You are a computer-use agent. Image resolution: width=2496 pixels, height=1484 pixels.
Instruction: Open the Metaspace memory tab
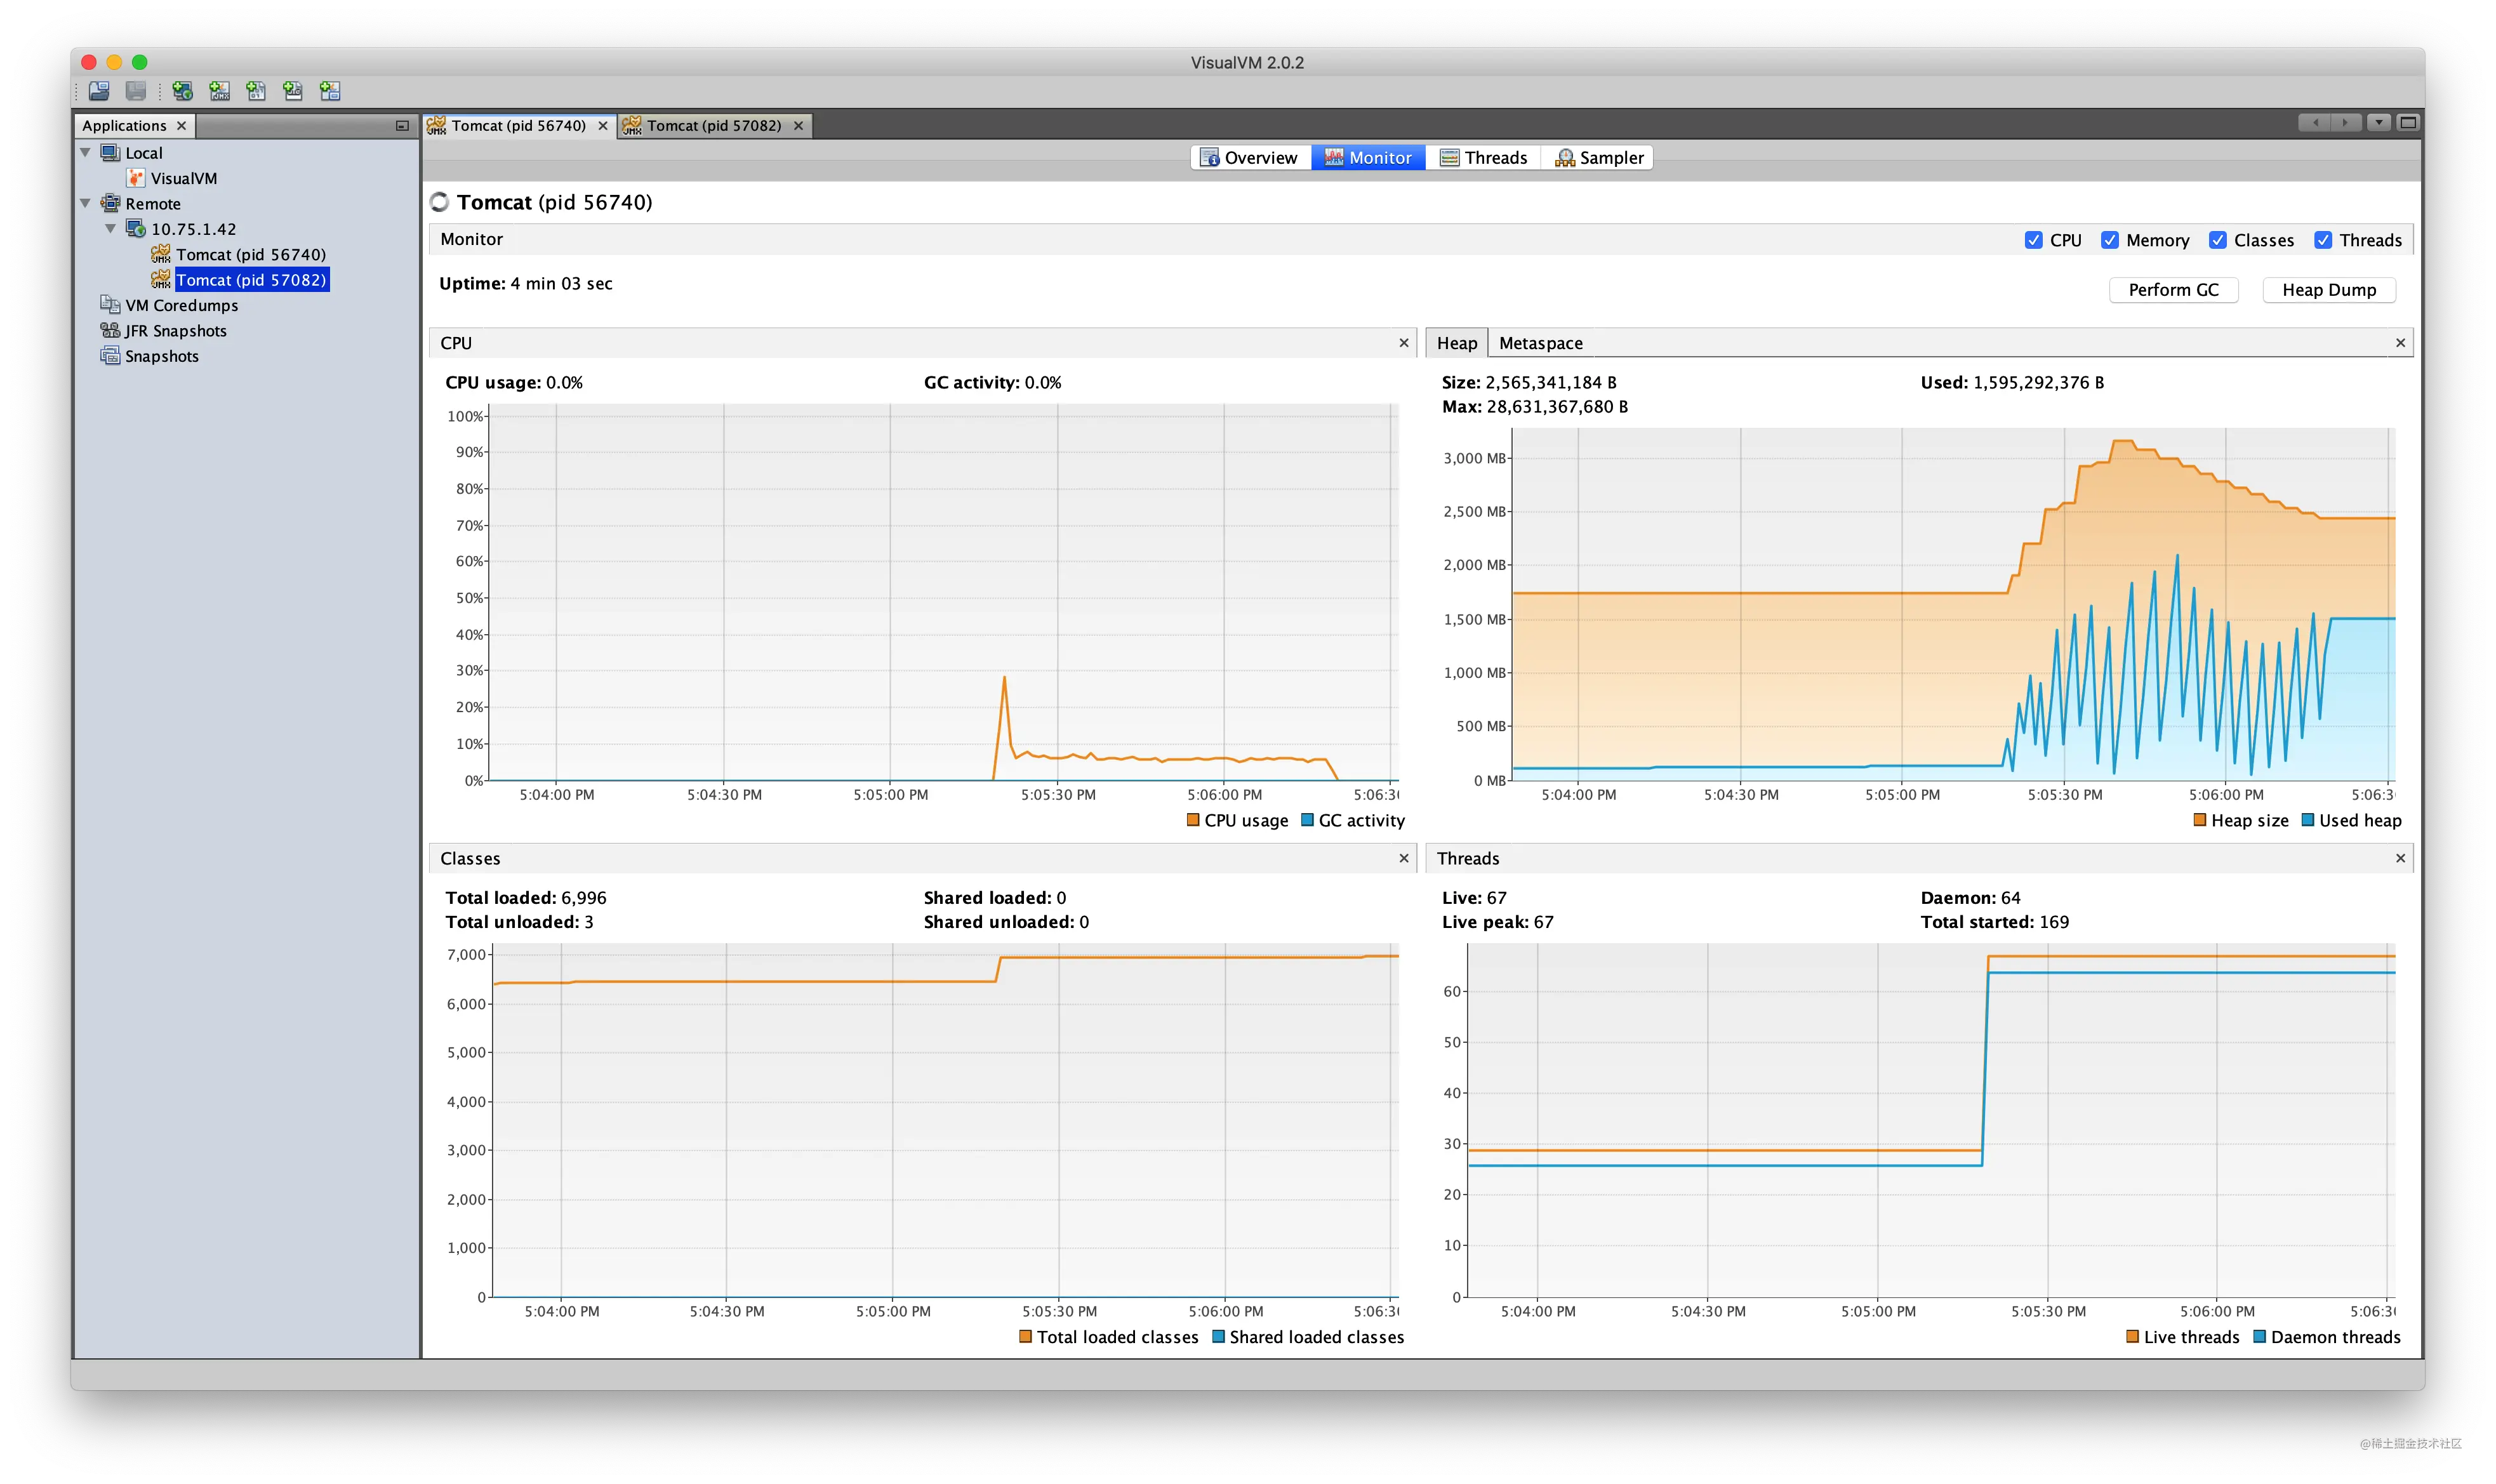[1541, 343]
